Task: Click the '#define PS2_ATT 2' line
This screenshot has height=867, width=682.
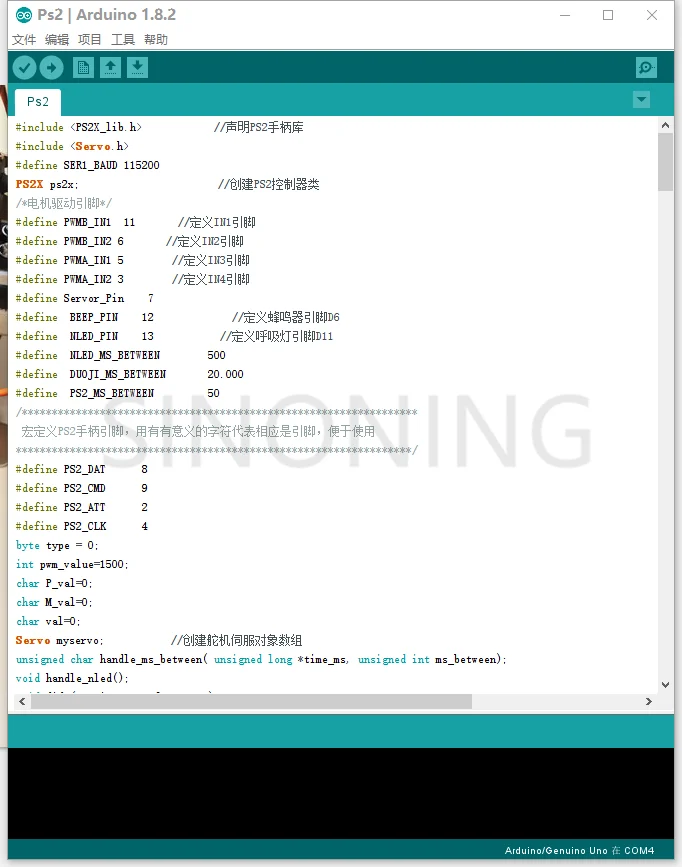Action: pyautogui.click(x=82, y=507)
